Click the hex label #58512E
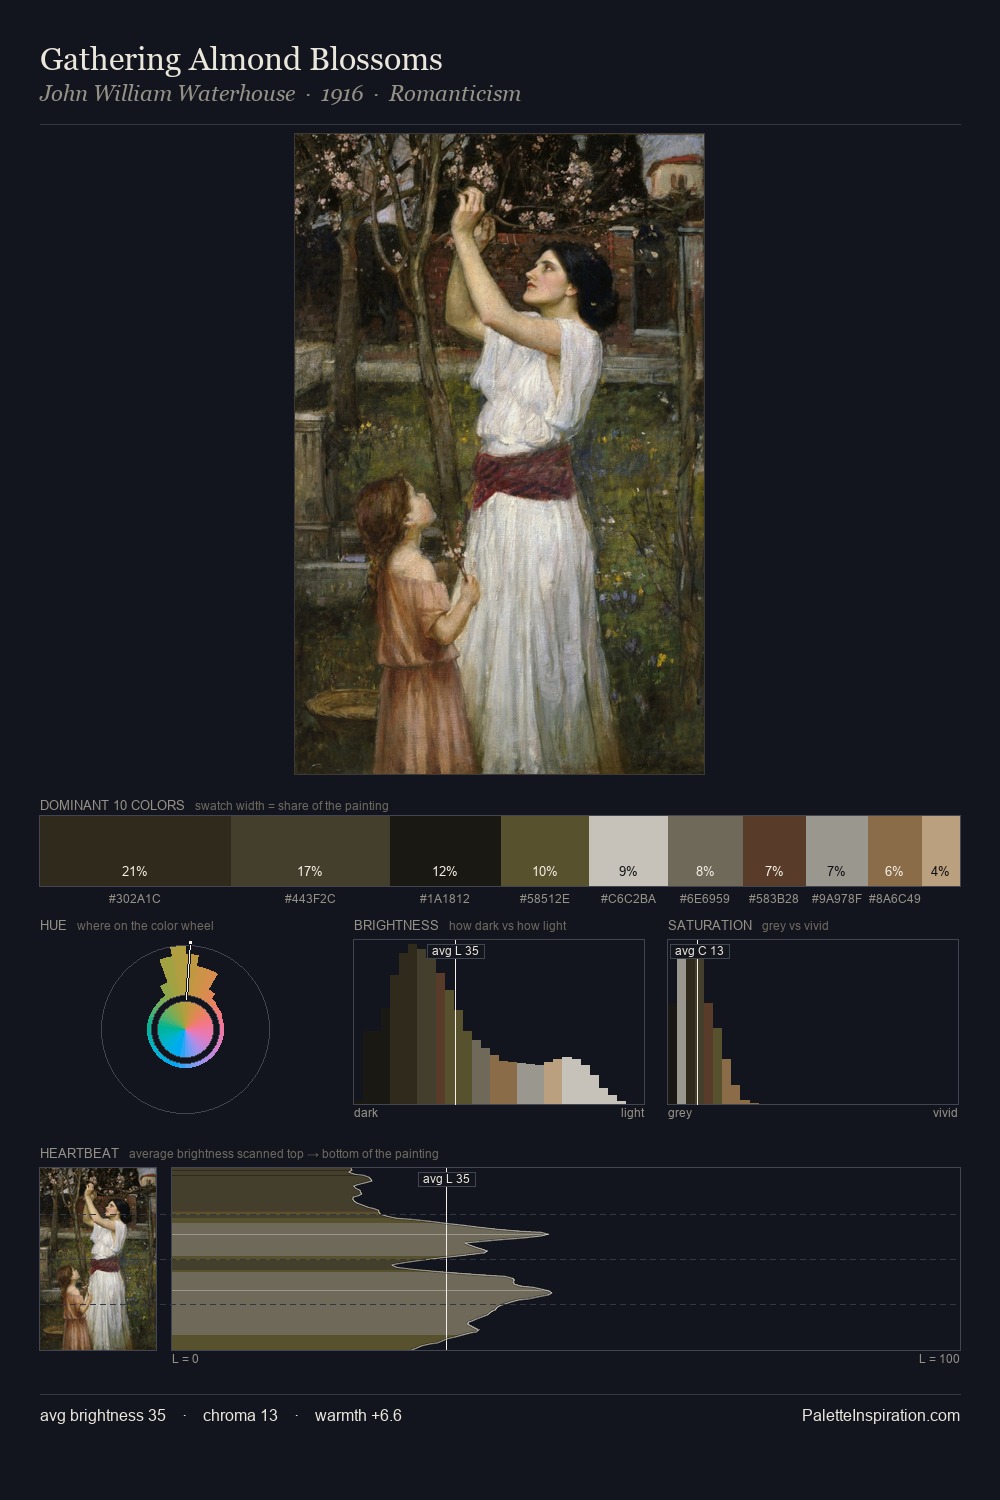Image resolution: width=1000 pixels, height=1500 pixels. [x=545, y=899]
